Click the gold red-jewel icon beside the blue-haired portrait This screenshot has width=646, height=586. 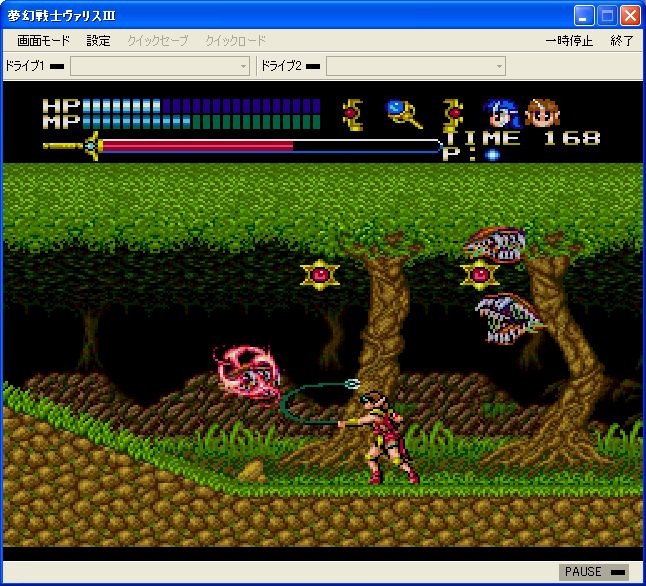[x=453, y=115]
